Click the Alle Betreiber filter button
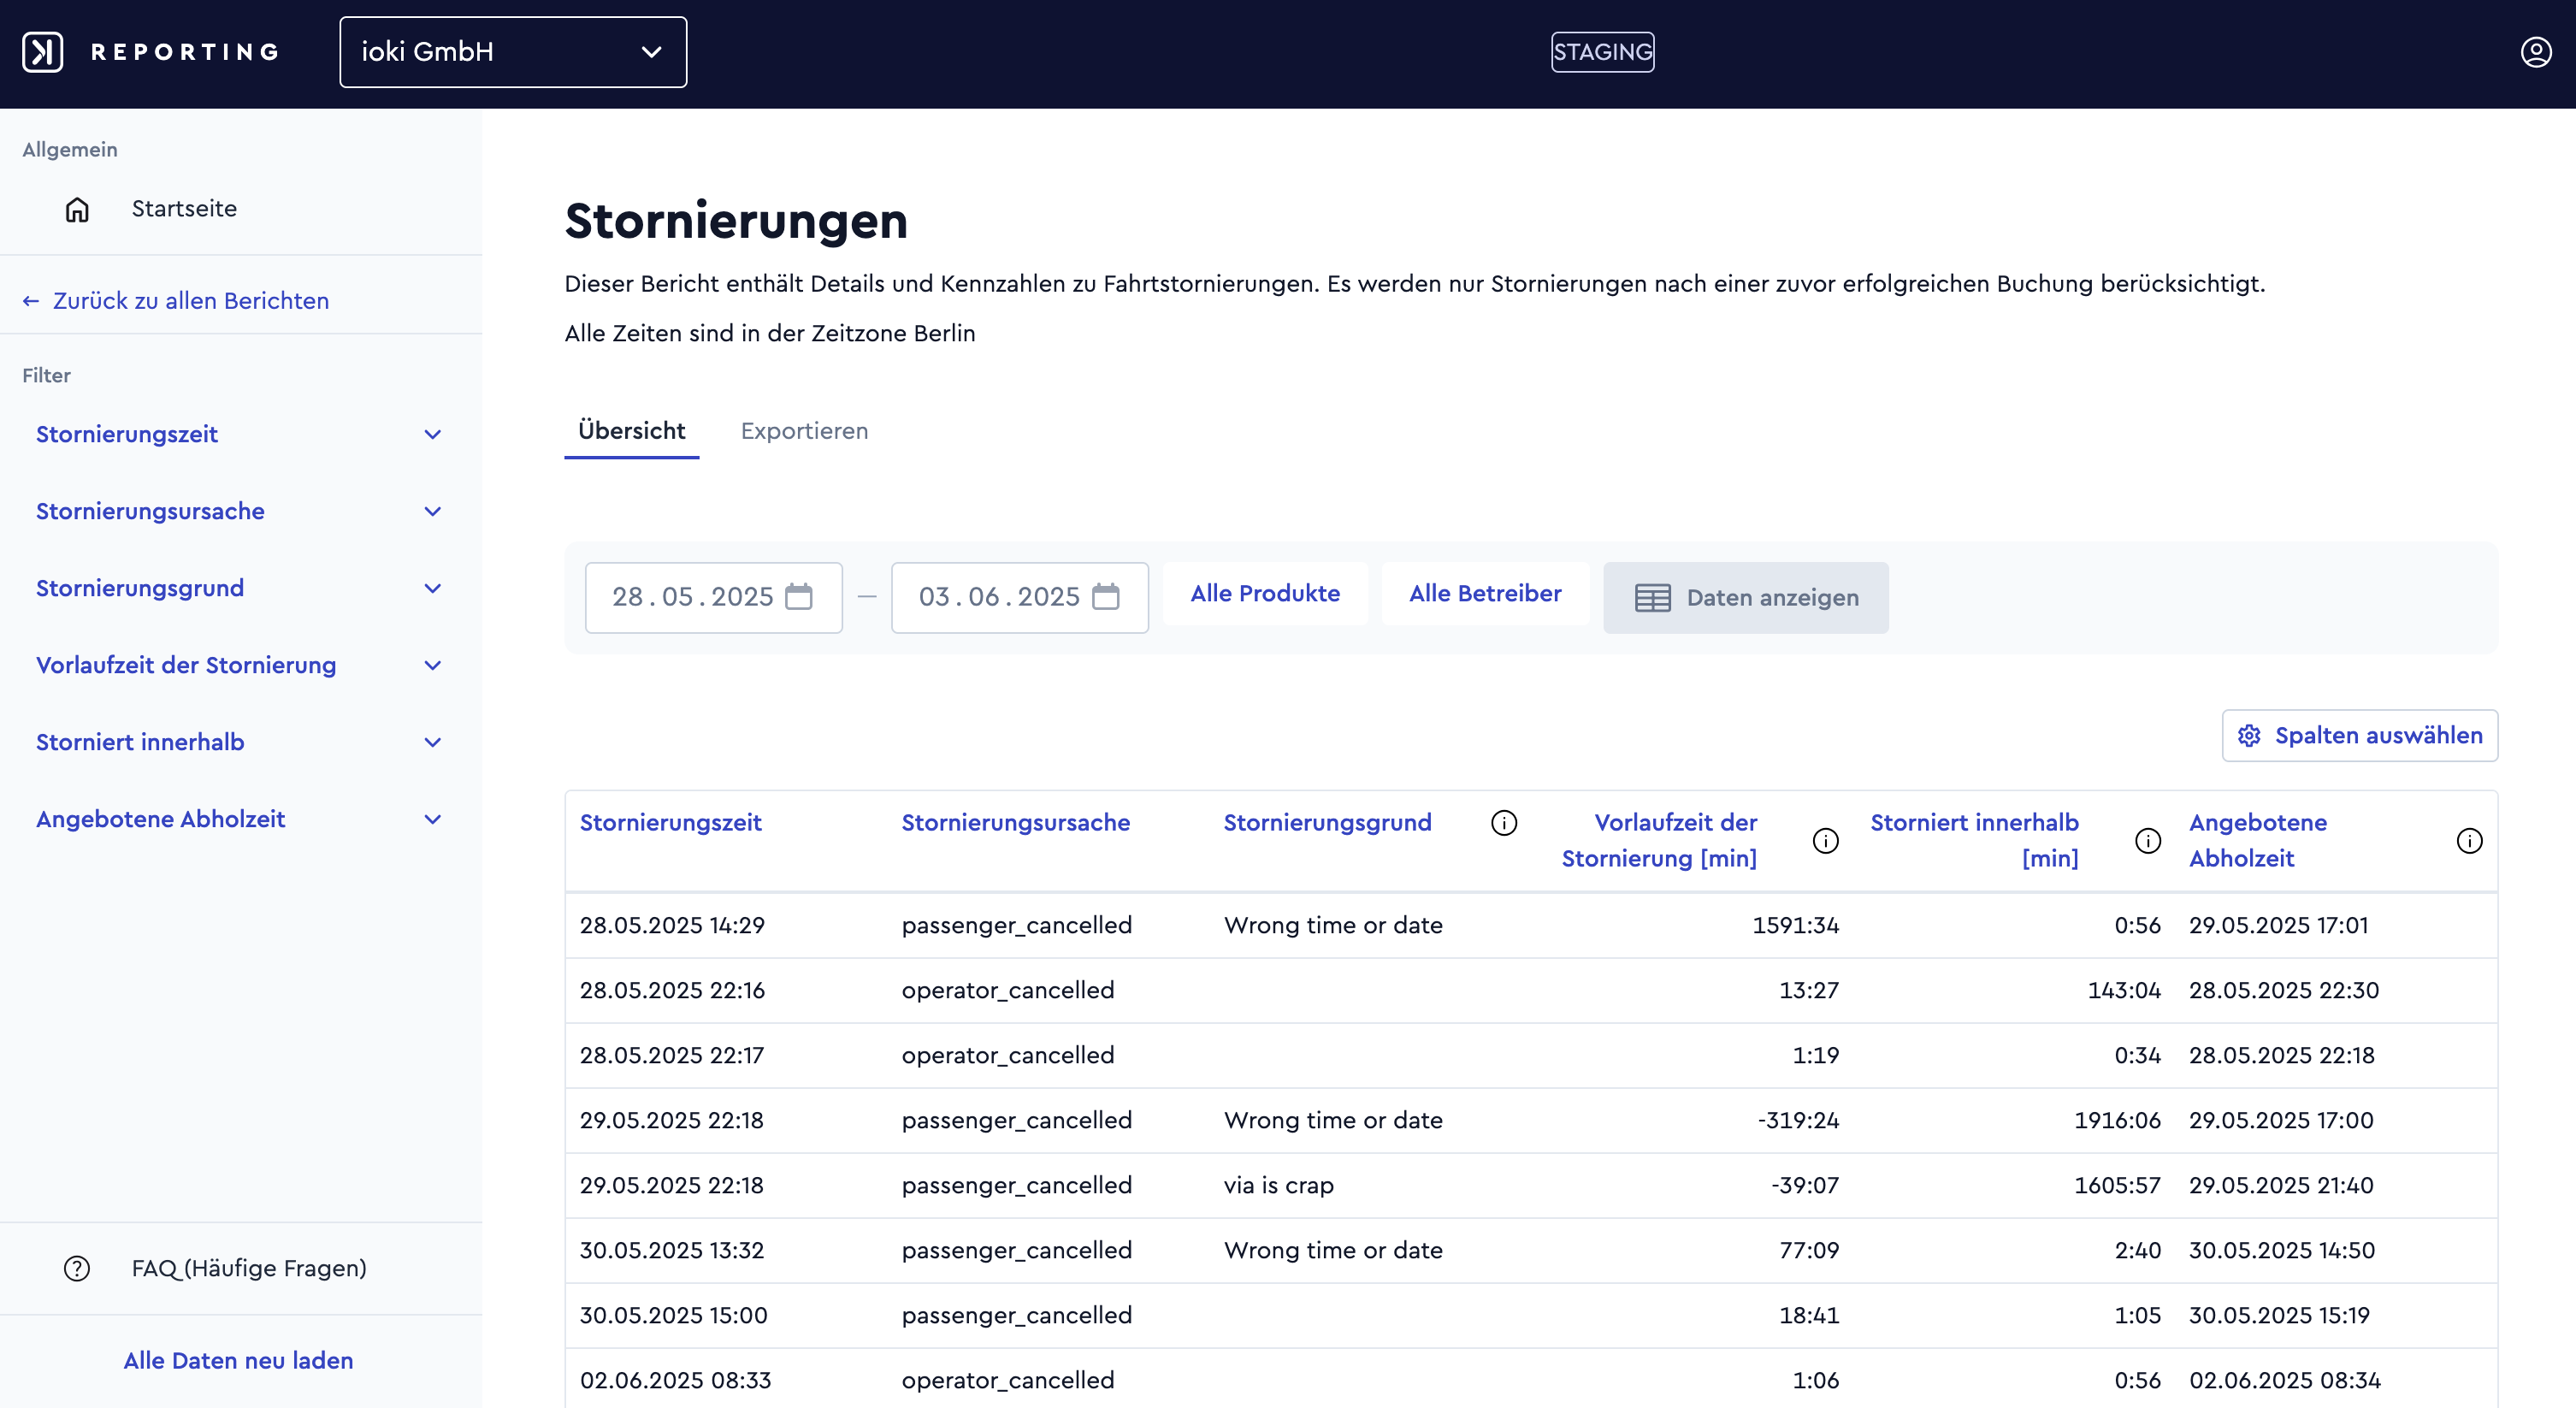The height and width of the screenshot is (1408, 2576). click(x=1485, y=594)
